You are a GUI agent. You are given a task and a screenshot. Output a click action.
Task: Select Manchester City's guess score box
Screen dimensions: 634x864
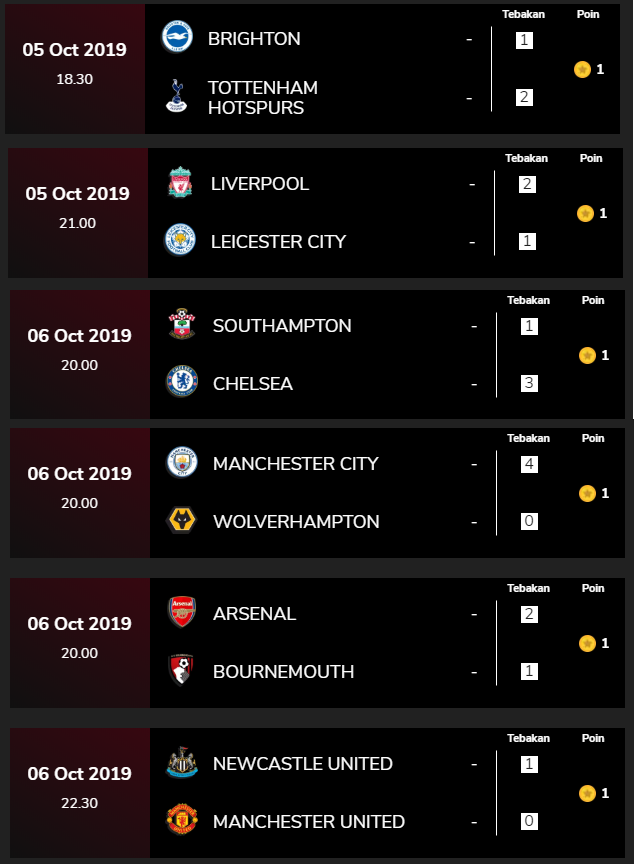[x=530, y=464]
